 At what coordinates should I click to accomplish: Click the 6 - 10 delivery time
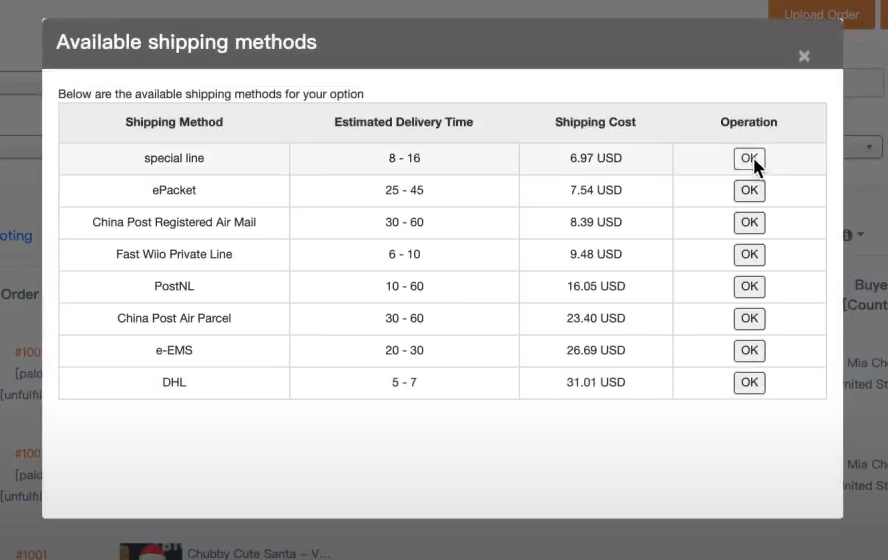pos(404,254)
